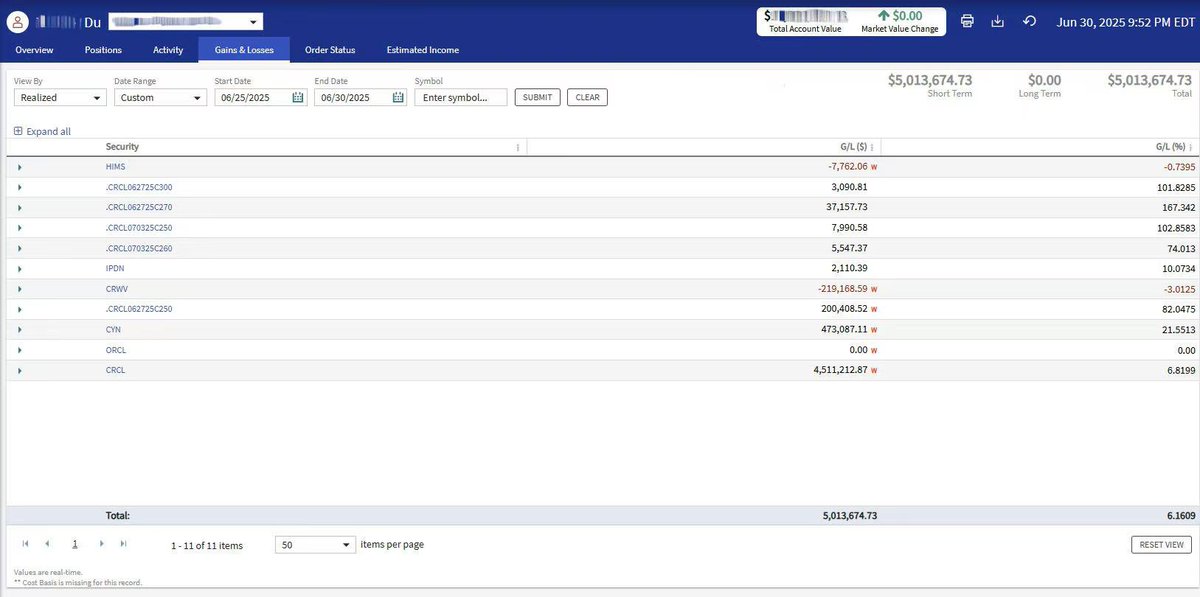
Task: Click the total percent value 6.1609
Action: pyautogui.click(x=1180, y=516)
